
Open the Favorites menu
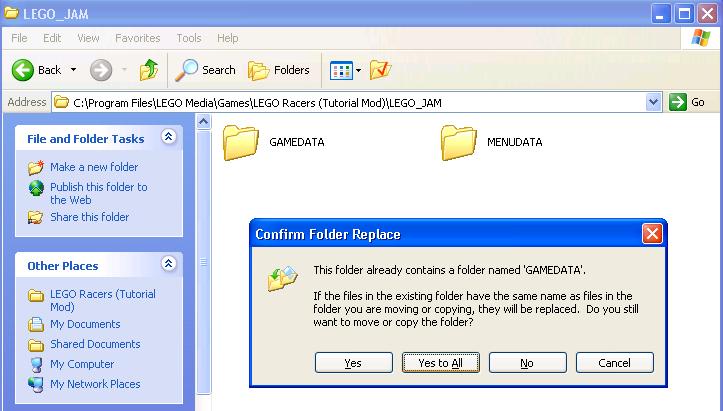137,38
